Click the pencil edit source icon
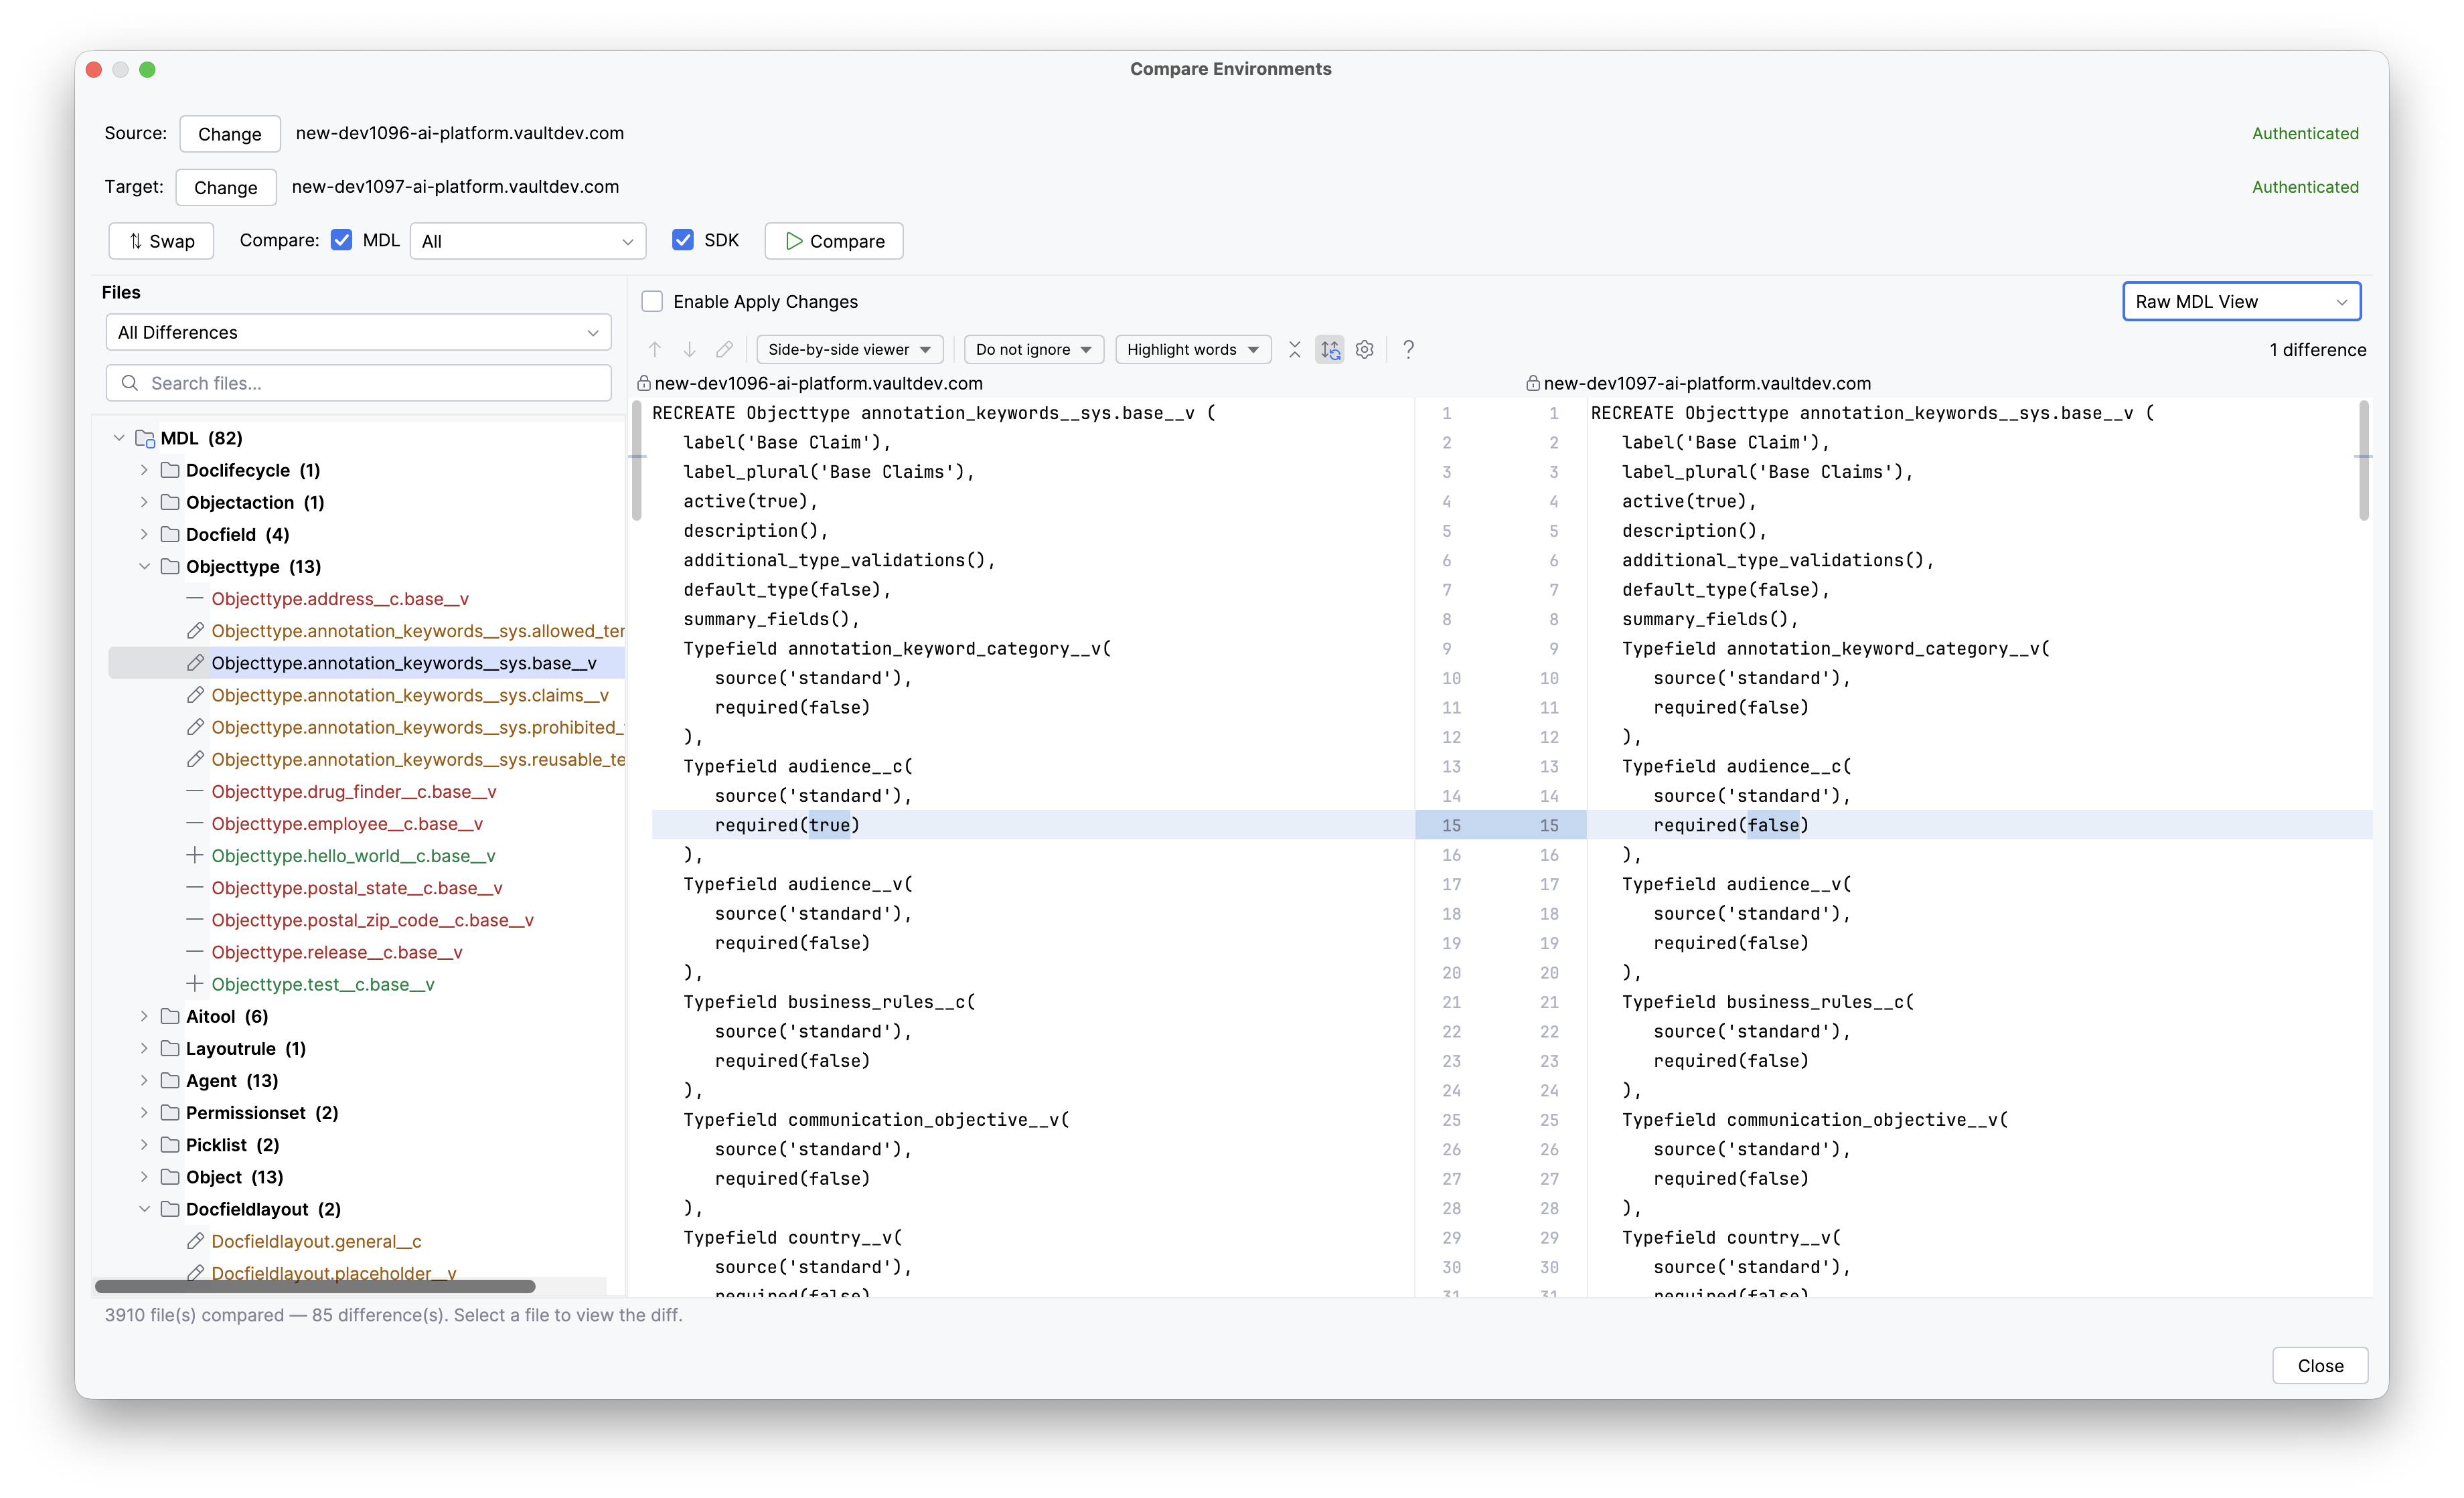The height and width of the screenshot is (1498, 2464). (725, 349)
